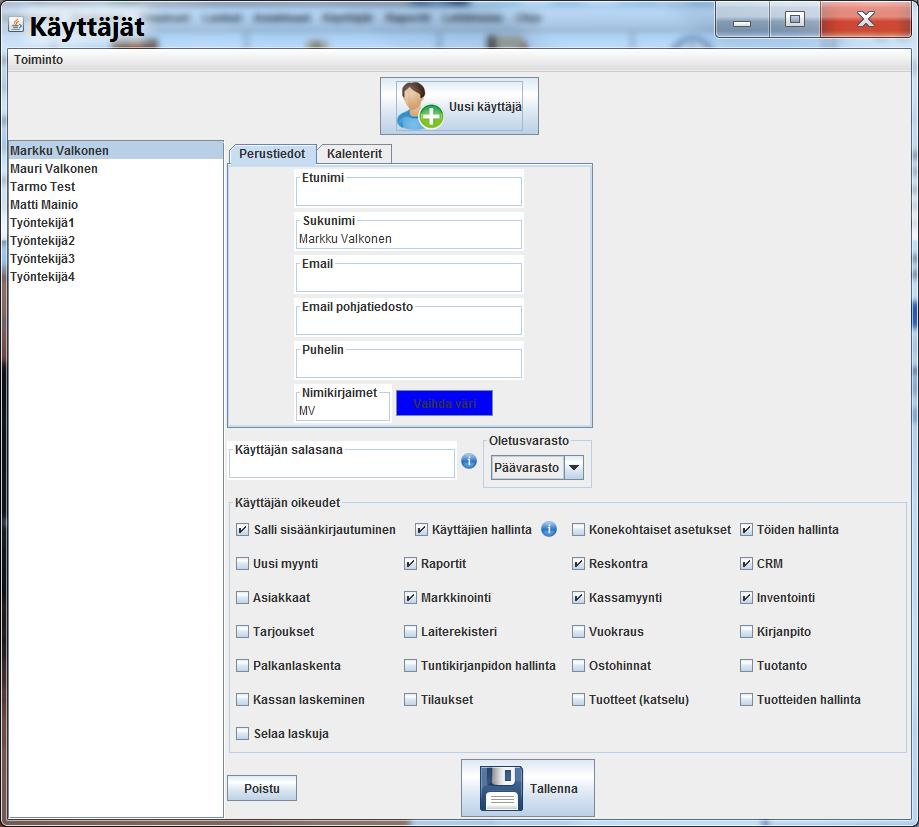
Task: Enable the Ostohinnat checkbox
Action: (x=578, y=666)
